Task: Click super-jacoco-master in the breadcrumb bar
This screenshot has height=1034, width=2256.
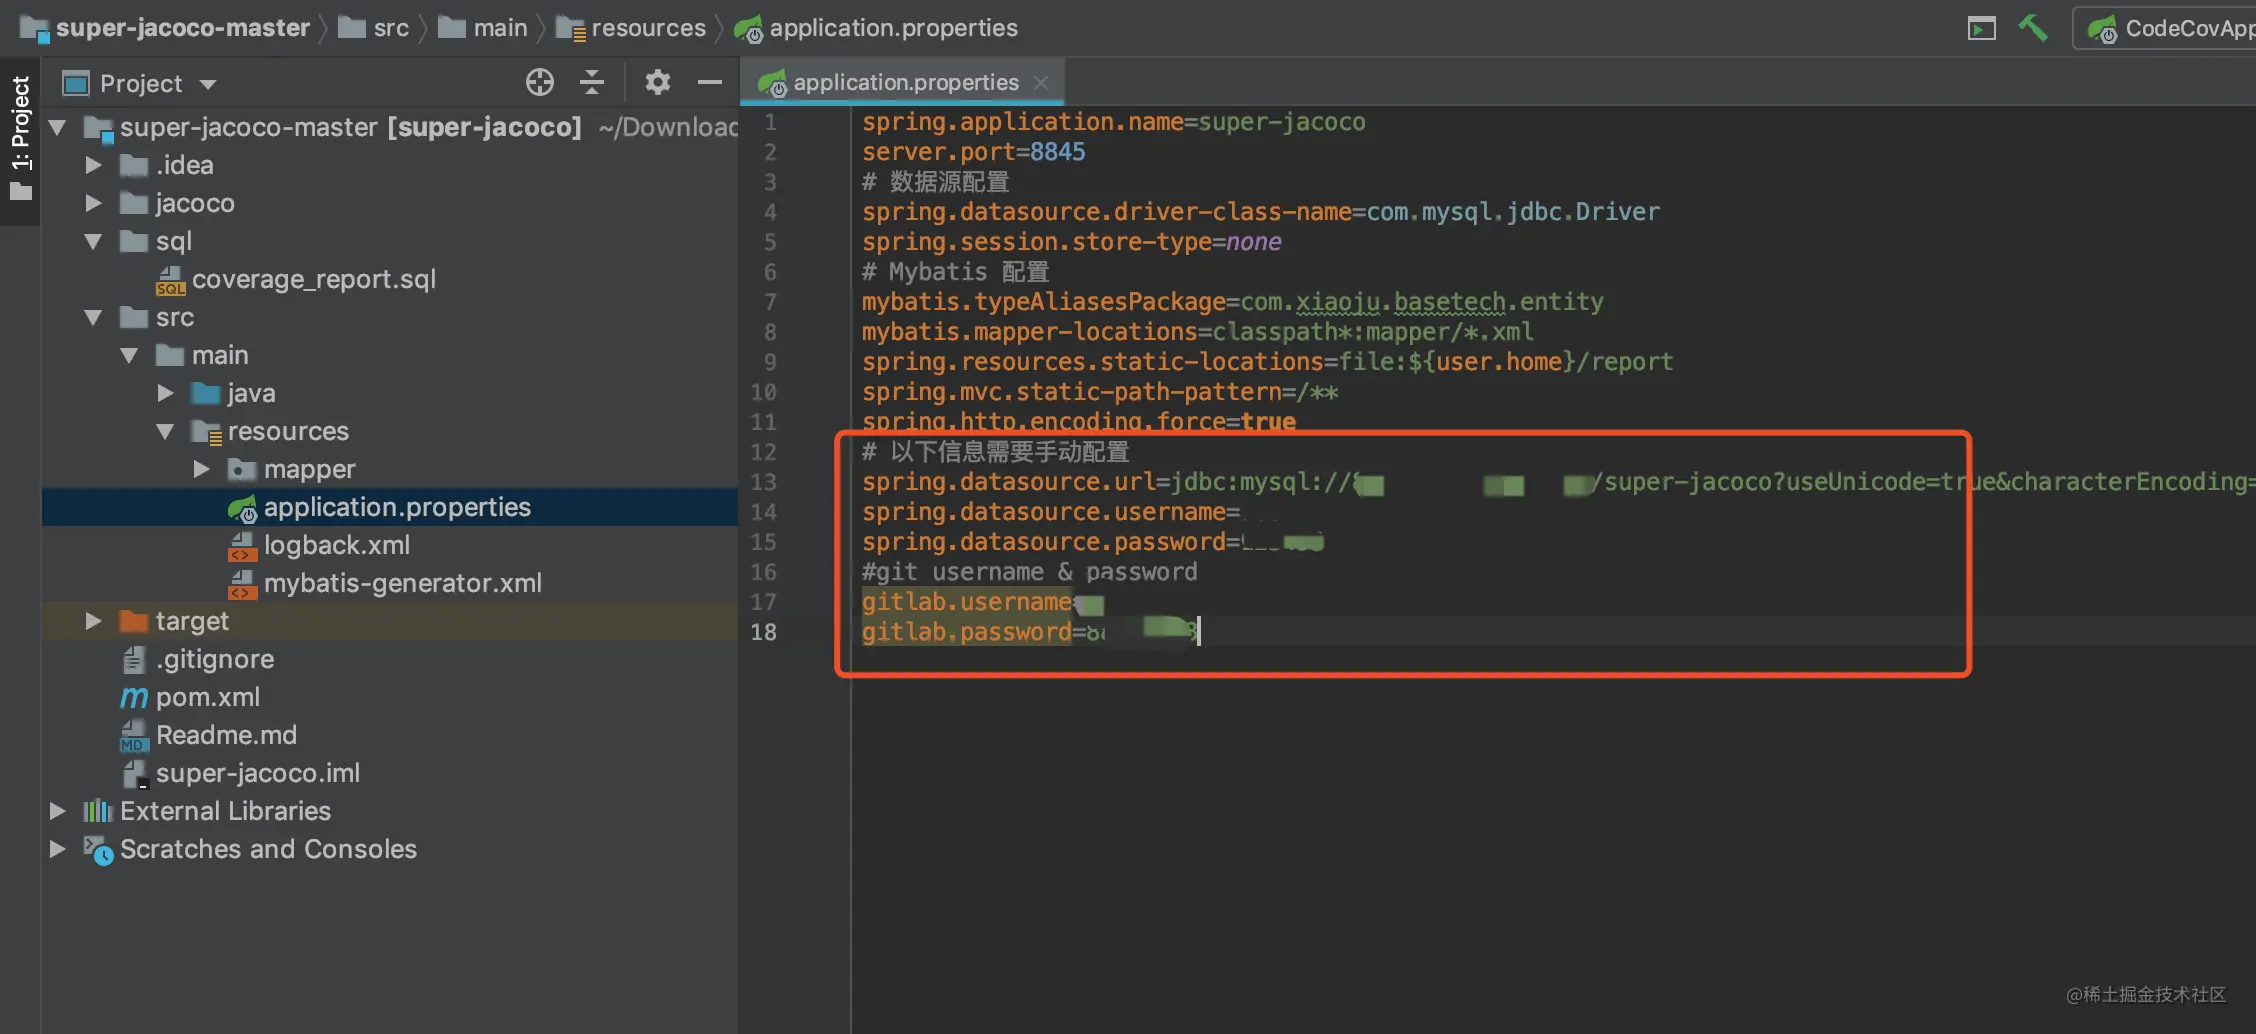Action: tap(165, 28)
